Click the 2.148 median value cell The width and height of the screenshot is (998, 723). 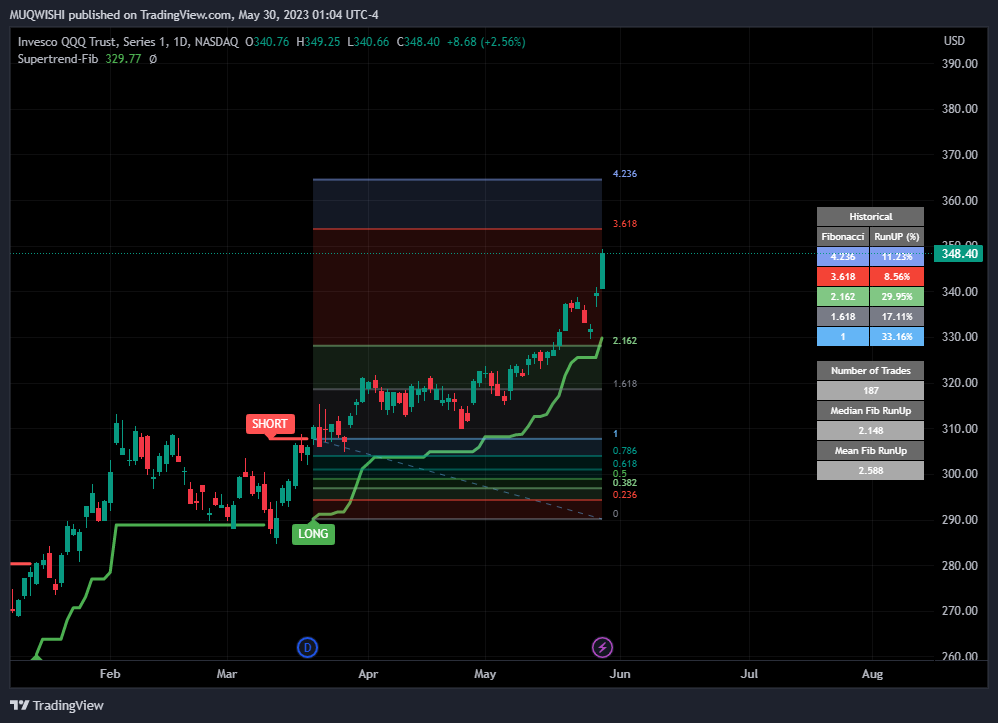coord(870,430)
